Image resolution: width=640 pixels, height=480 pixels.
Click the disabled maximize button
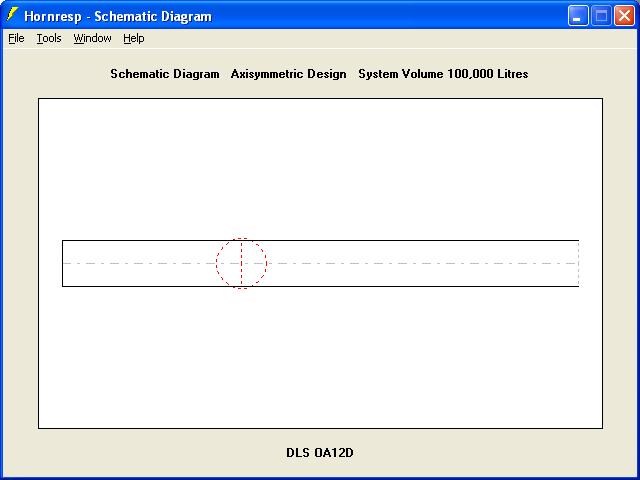(601, 16)
